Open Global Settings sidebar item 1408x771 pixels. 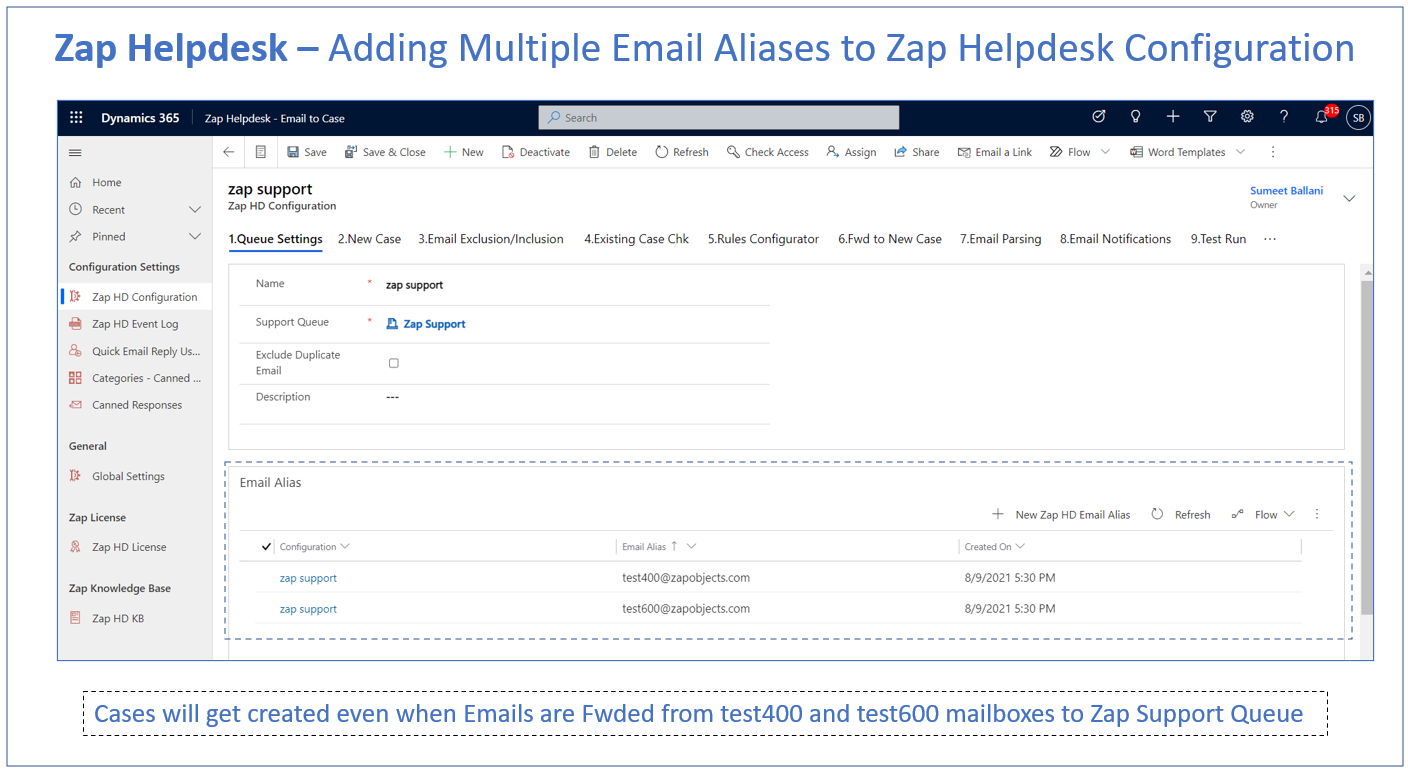134,476
